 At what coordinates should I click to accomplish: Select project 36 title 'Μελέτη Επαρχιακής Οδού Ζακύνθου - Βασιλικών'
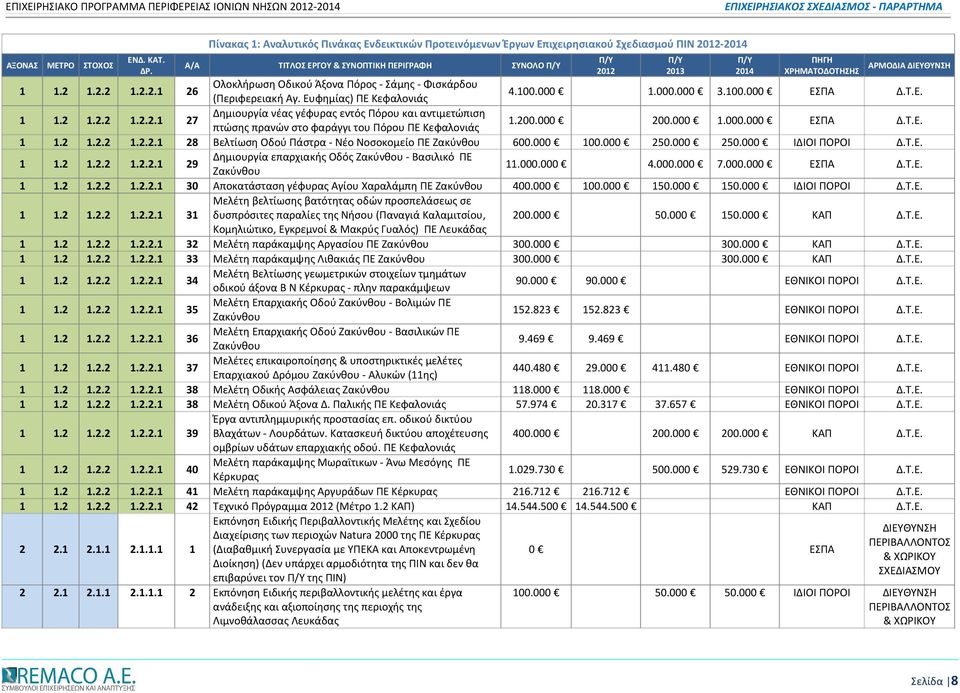(336, 339)
